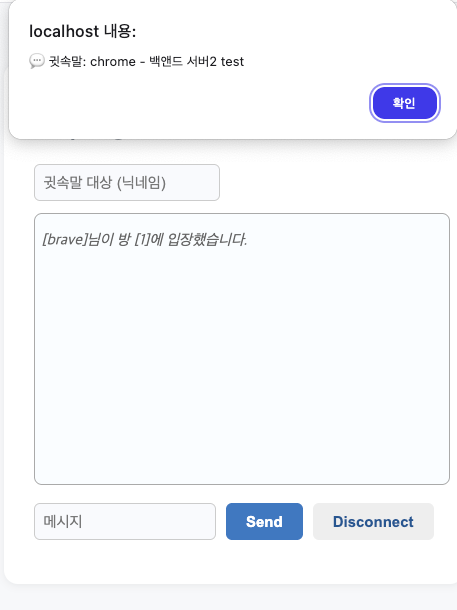Click the speech bubble icon in the alert
The height and width of the screenshot is (610, 457).
[37, 61]
